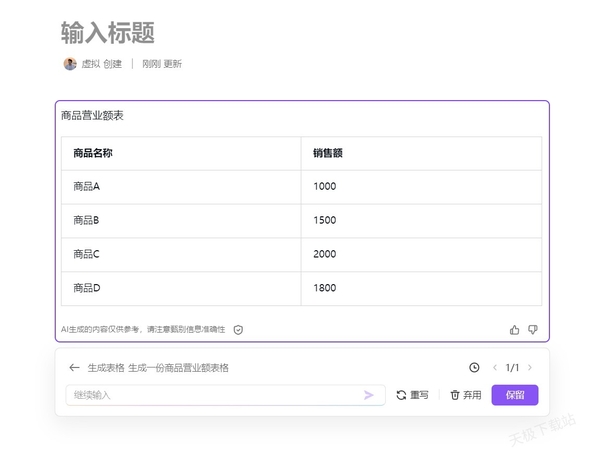600x454 pixels.
Task: Select the 销售额 header cell
Action: [420, 153]
